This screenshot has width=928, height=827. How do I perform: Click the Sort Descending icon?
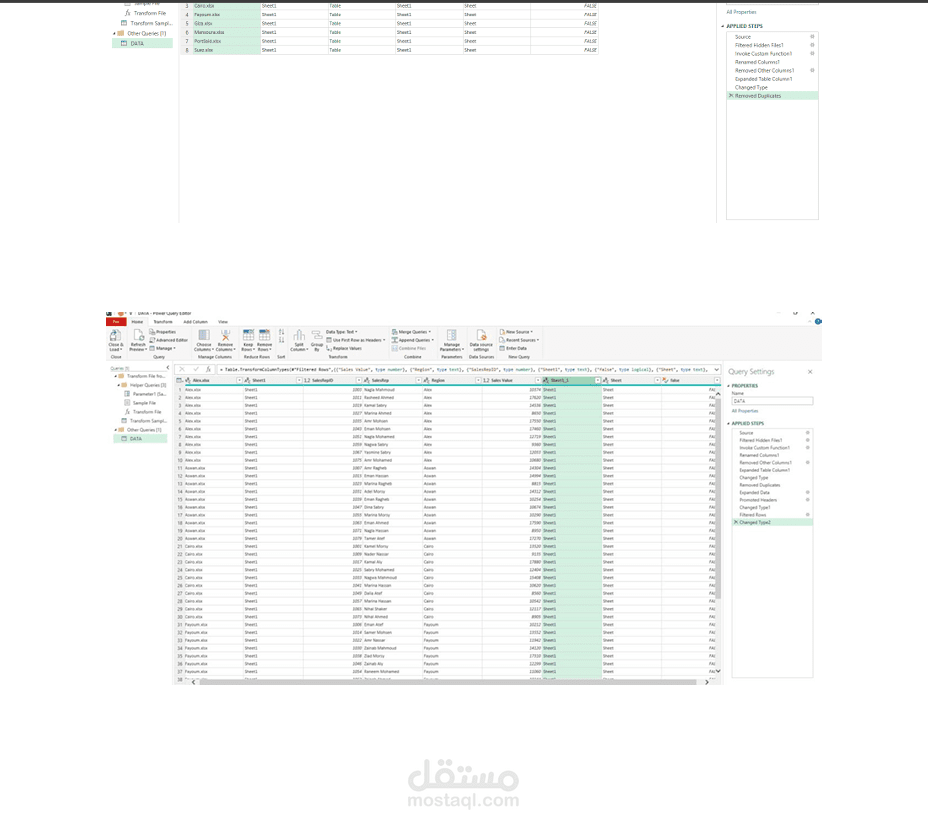coord(282,340)
